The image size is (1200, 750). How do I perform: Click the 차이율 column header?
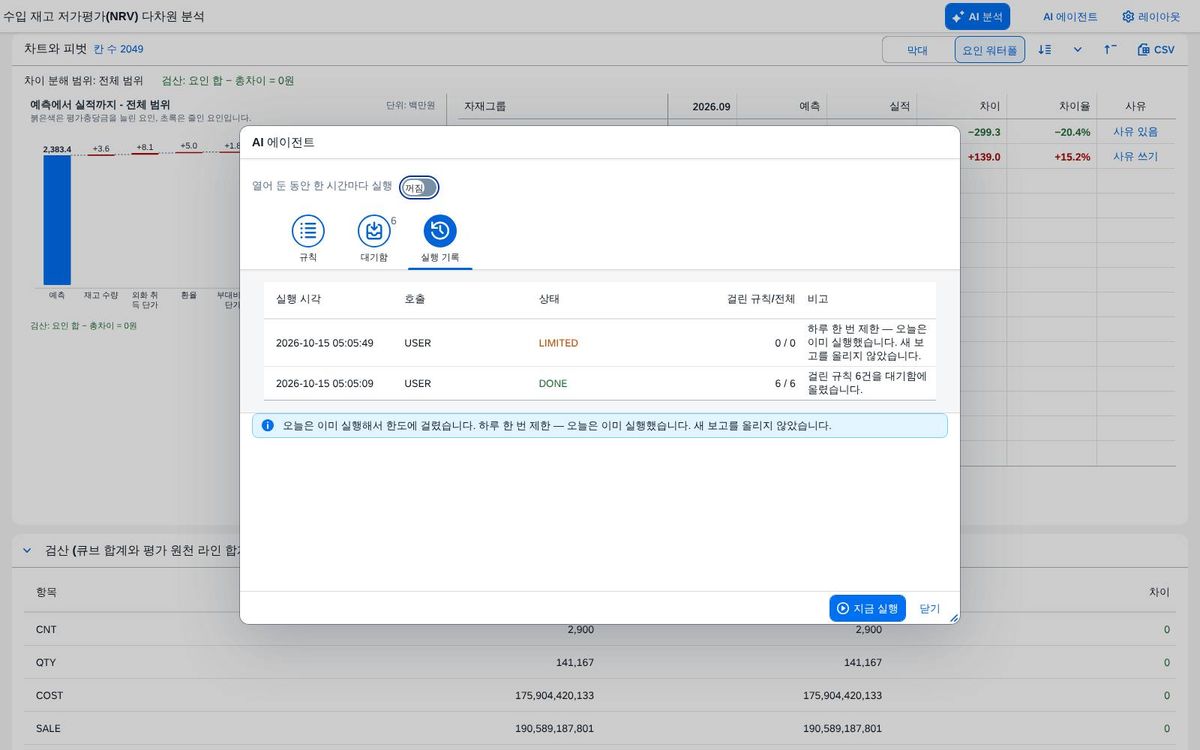1075,106
